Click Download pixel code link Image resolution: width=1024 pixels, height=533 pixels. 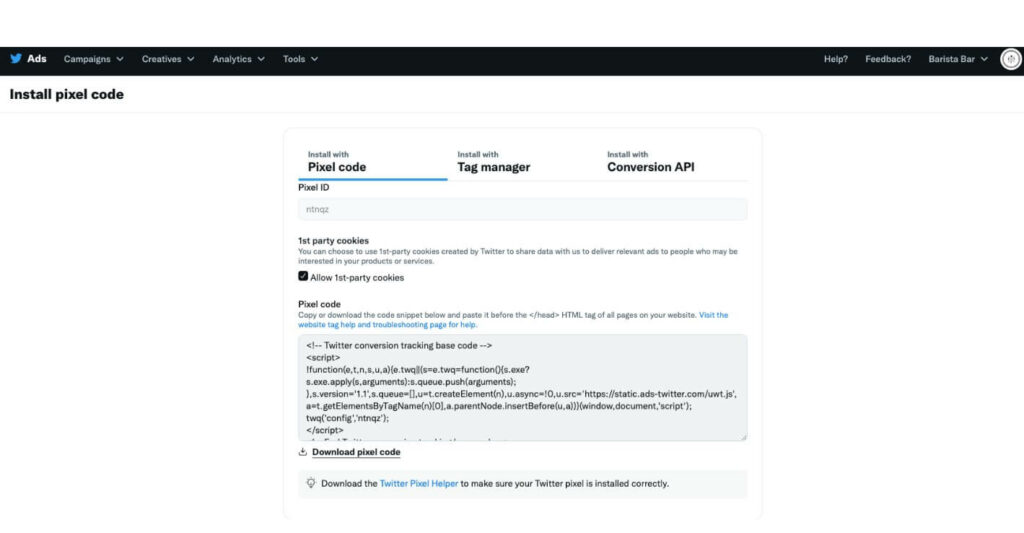tap(356, 452)
